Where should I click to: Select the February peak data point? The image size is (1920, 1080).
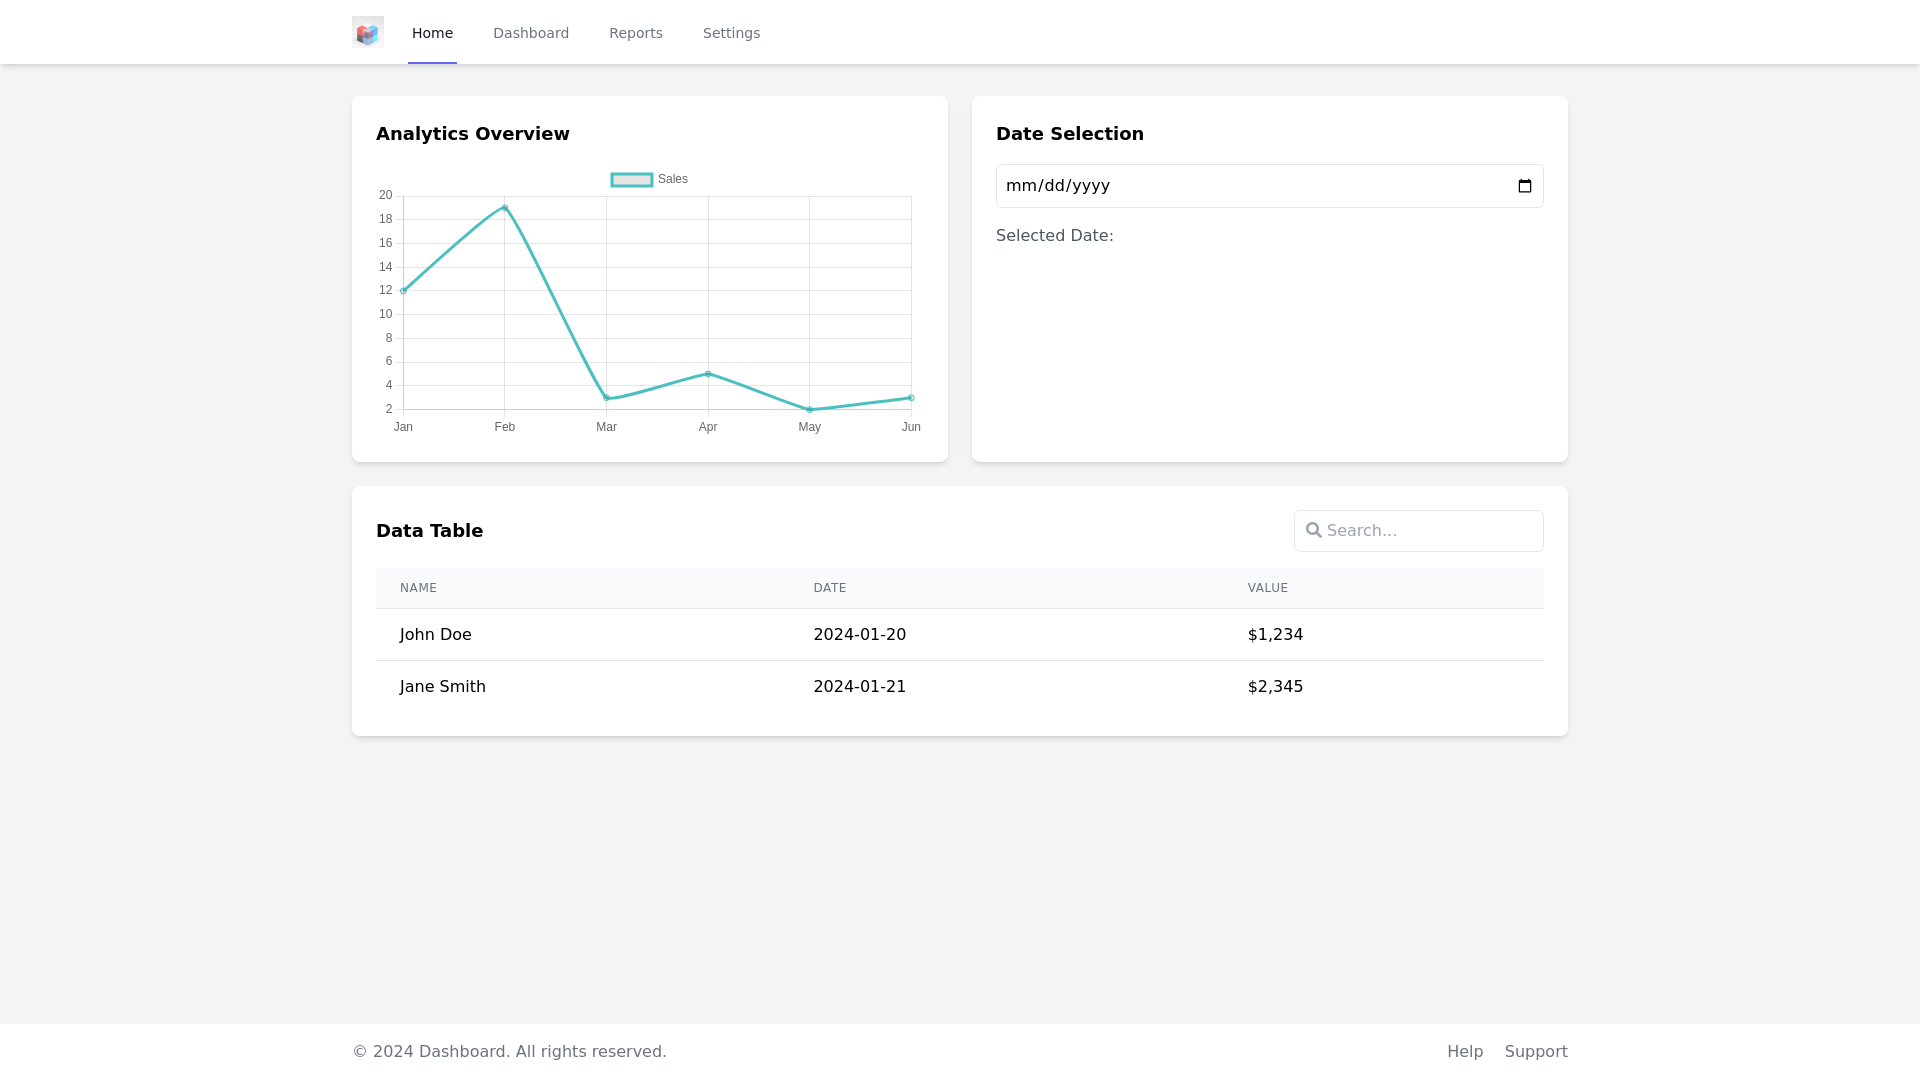click(x=505, y=208)
